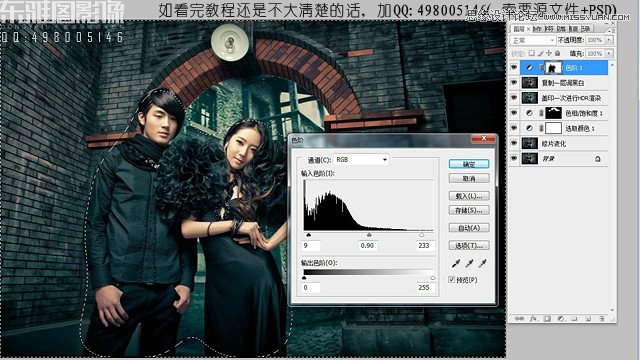The image size is (640, 360).
Task: Click the 存储(S)... save button
Action: pos(469,211)
